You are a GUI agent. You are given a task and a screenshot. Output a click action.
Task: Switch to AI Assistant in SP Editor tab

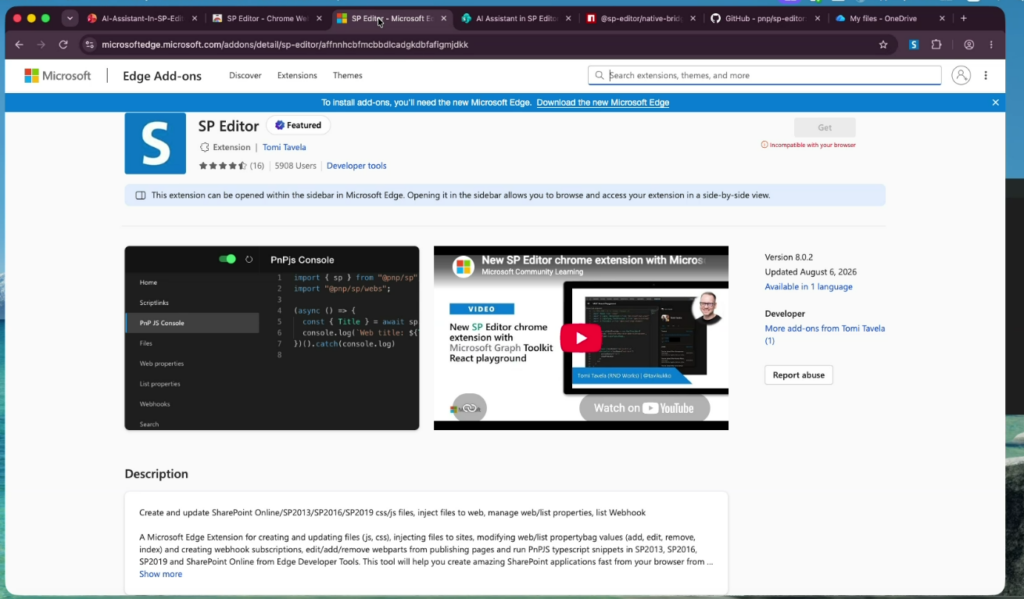[x=516, y=18]
